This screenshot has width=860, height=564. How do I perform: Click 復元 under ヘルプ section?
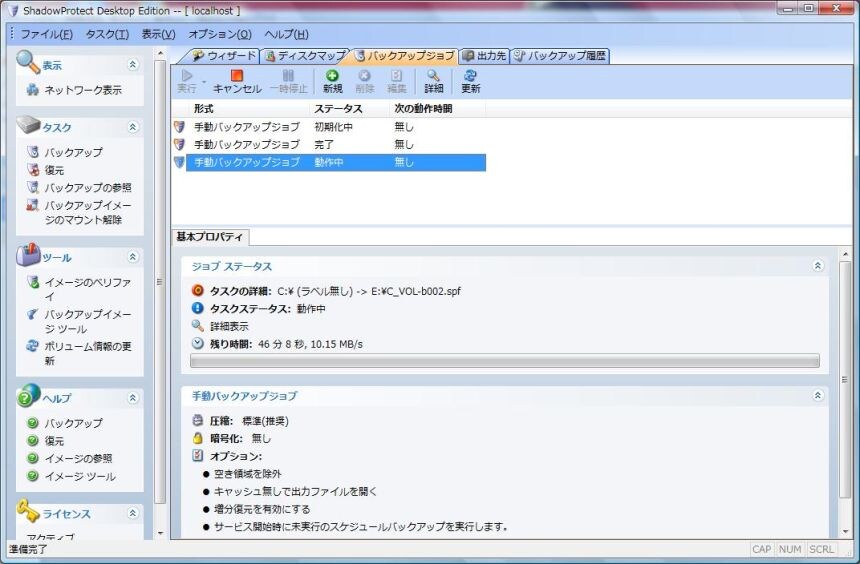click(x=54, y=441)
